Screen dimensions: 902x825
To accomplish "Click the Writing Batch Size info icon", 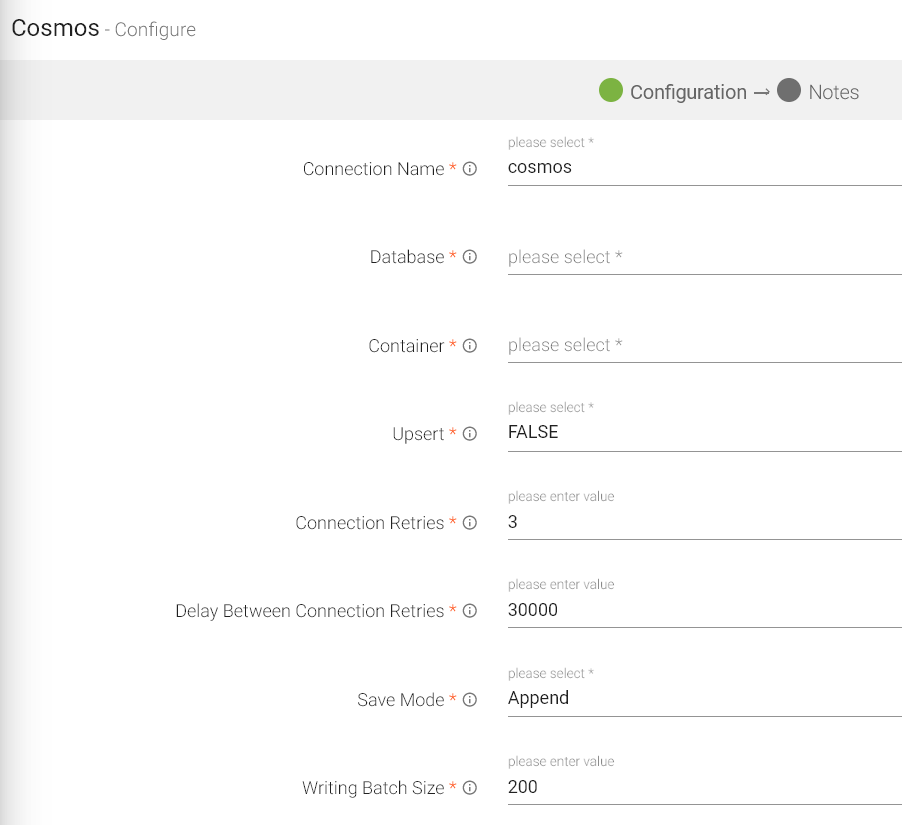I will 470,788.
